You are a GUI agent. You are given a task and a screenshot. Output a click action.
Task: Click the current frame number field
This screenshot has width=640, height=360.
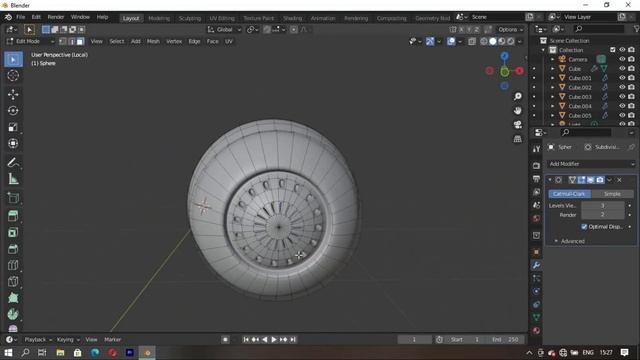pyautogui.click(x=414, y=340)
